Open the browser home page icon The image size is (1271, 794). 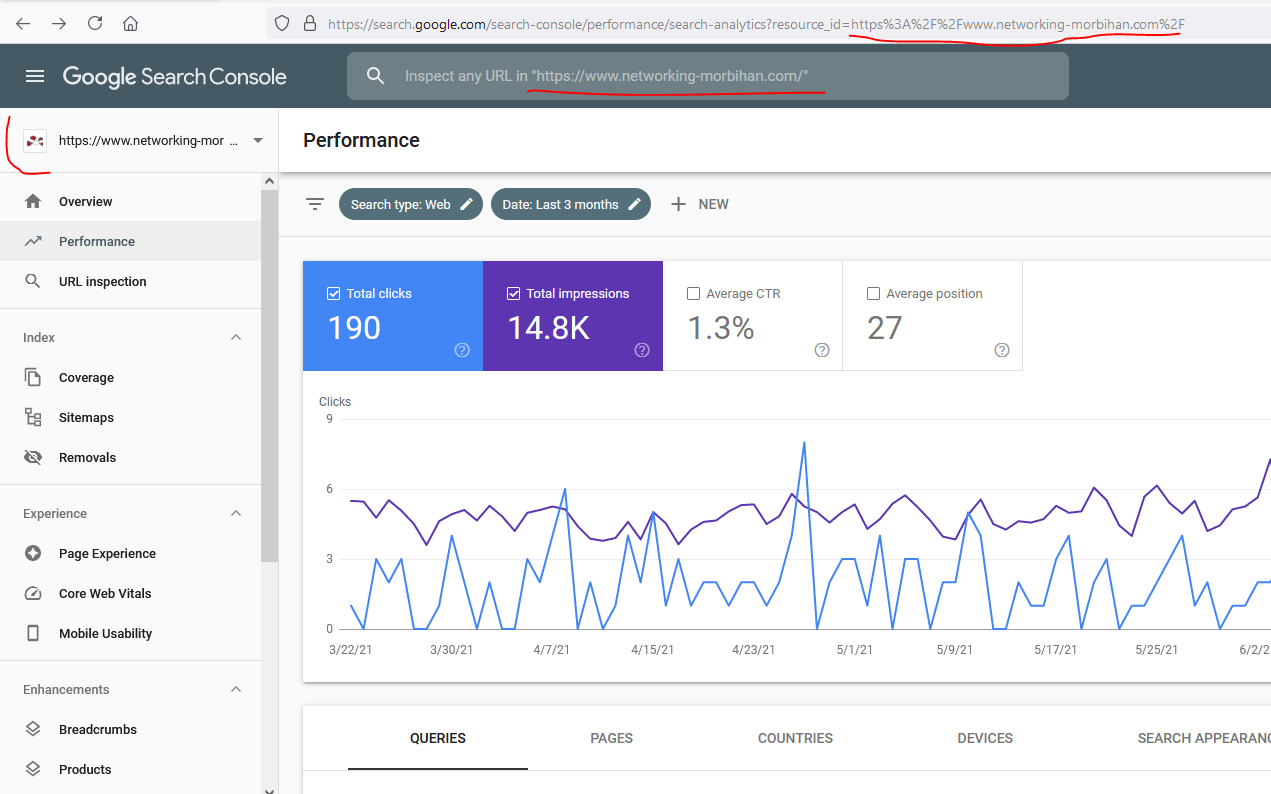(x=130, y=23)
